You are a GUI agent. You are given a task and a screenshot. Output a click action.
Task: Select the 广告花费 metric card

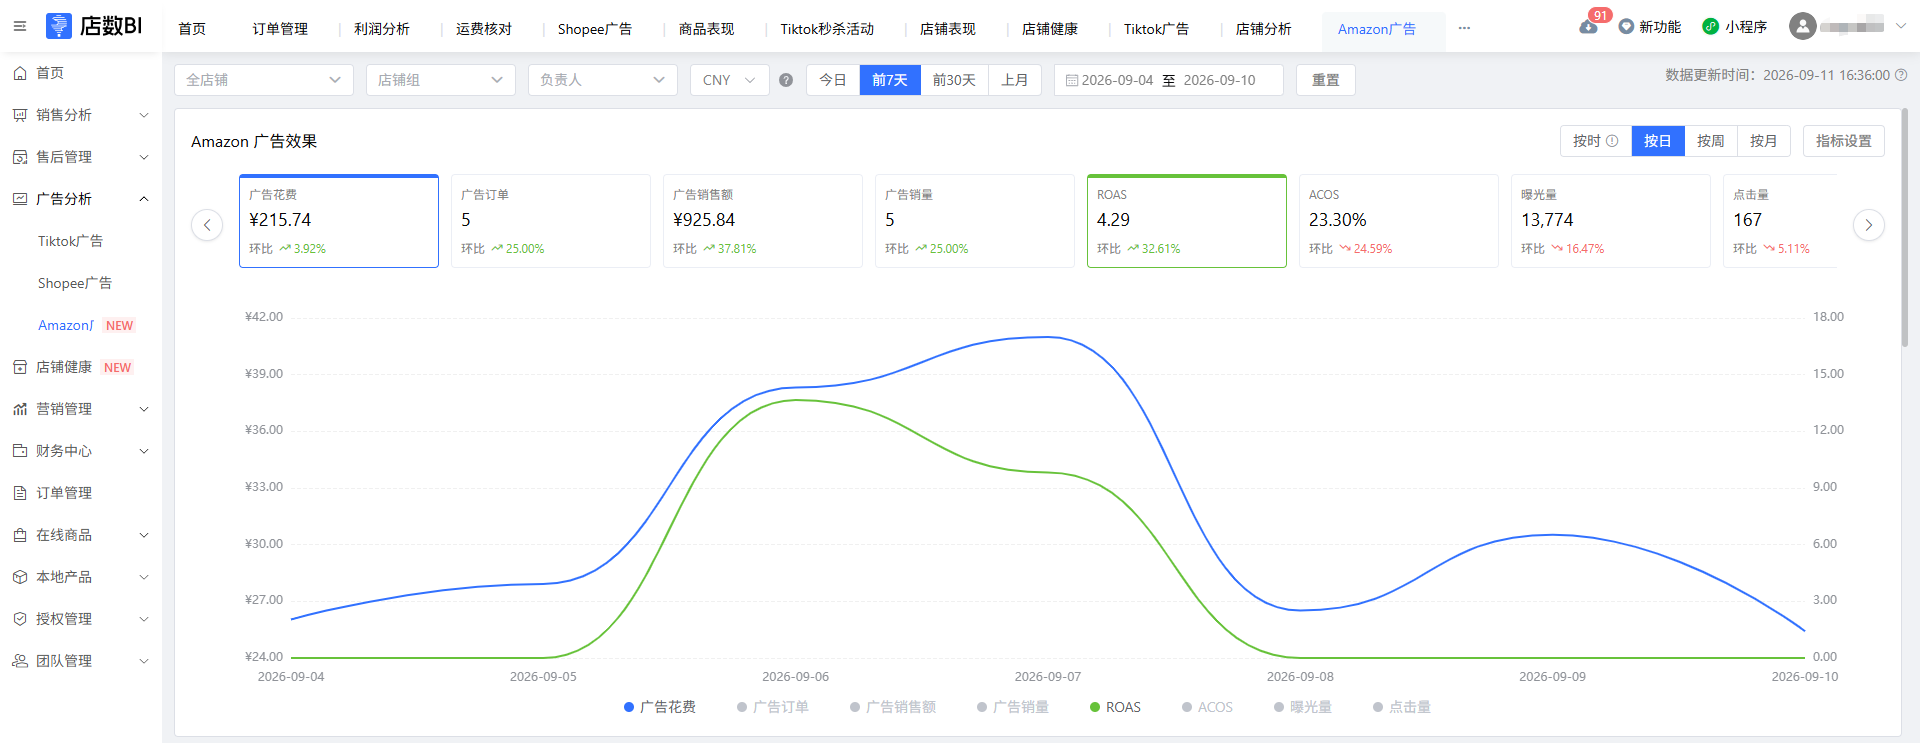(x=339, y=221)
